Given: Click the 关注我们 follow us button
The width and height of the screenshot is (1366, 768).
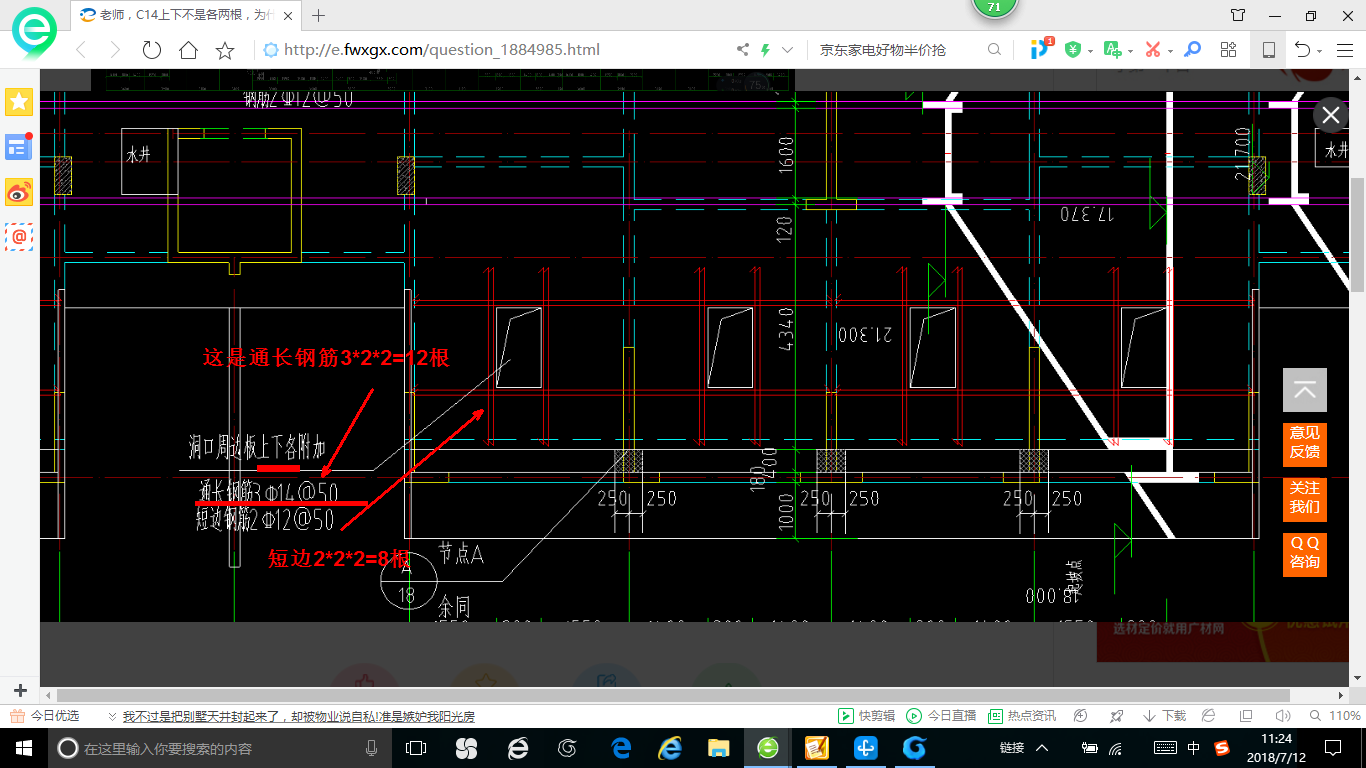Looking at the screenshot, I should point(1305,498).
